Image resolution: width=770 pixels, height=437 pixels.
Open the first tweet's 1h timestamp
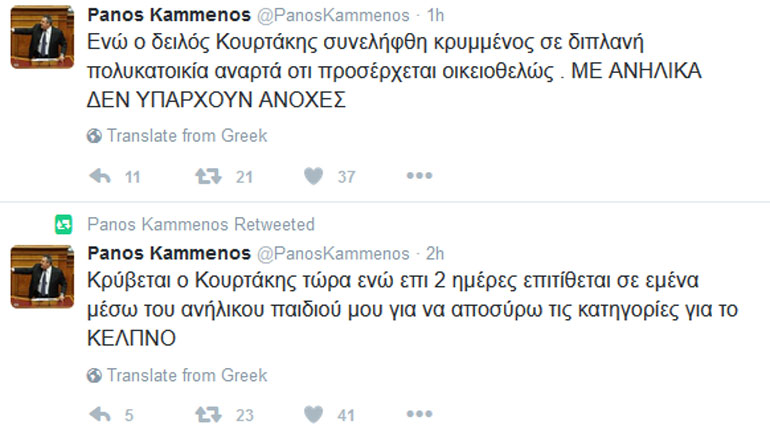[x=436, y=16]
